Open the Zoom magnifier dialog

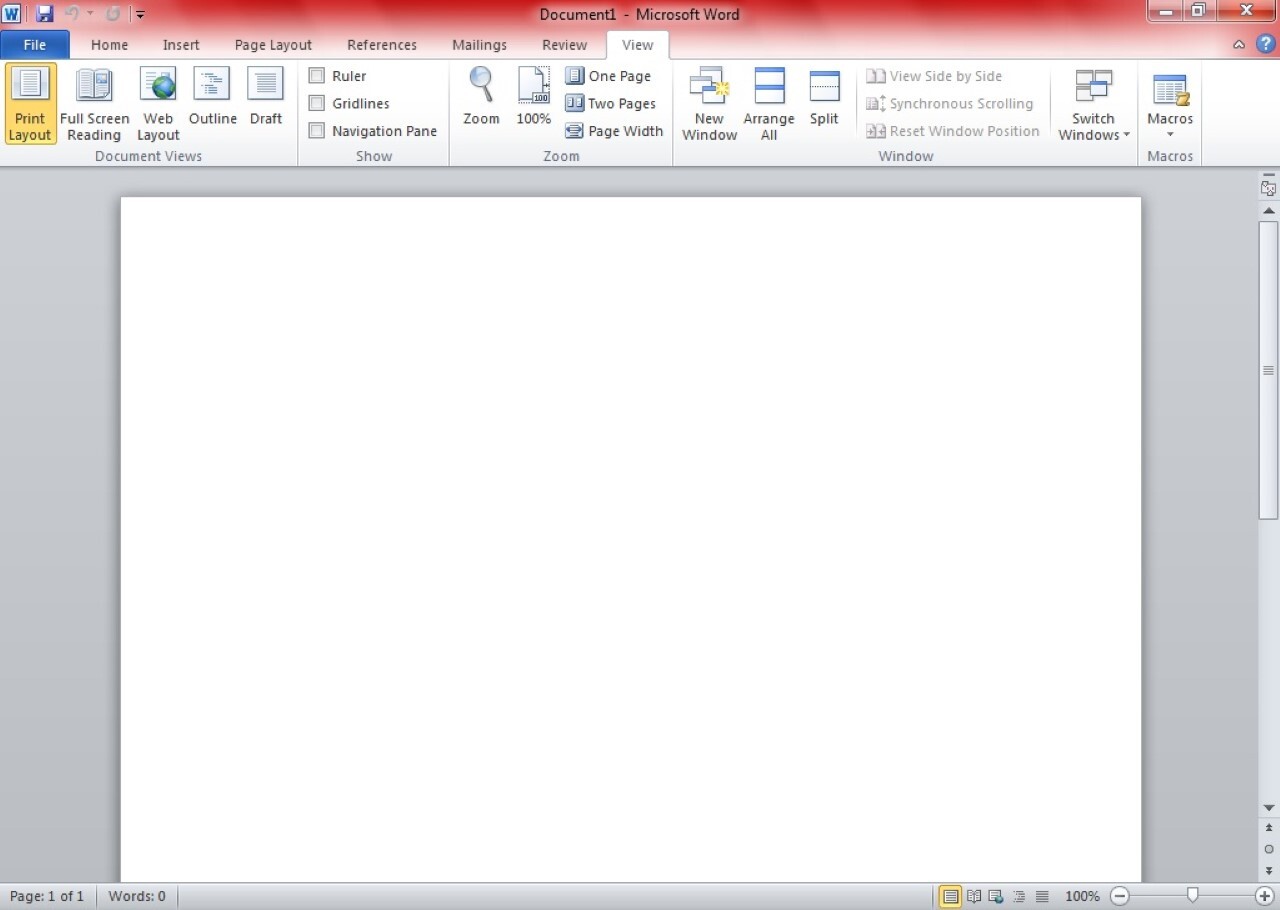pos(481,100)
